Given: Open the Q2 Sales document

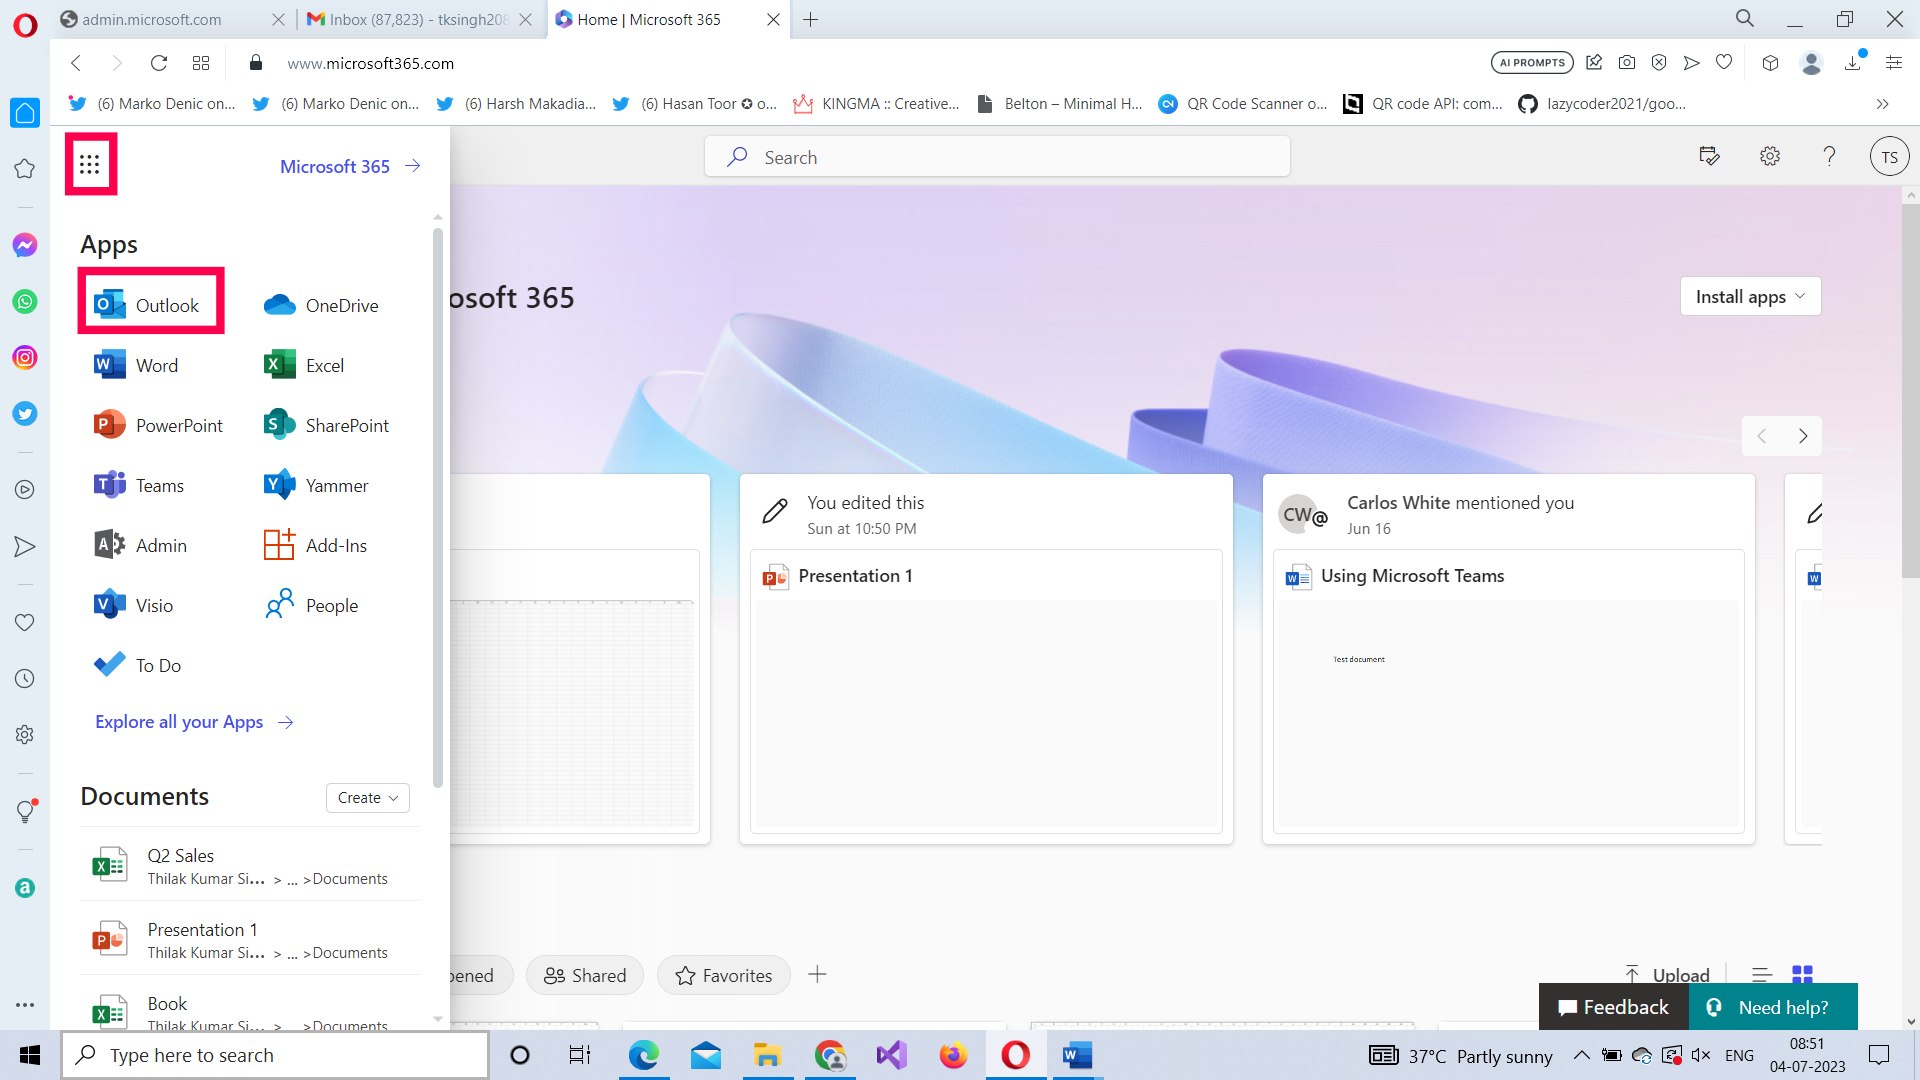Looking at the screenshot, I should (x=249, y=866).
